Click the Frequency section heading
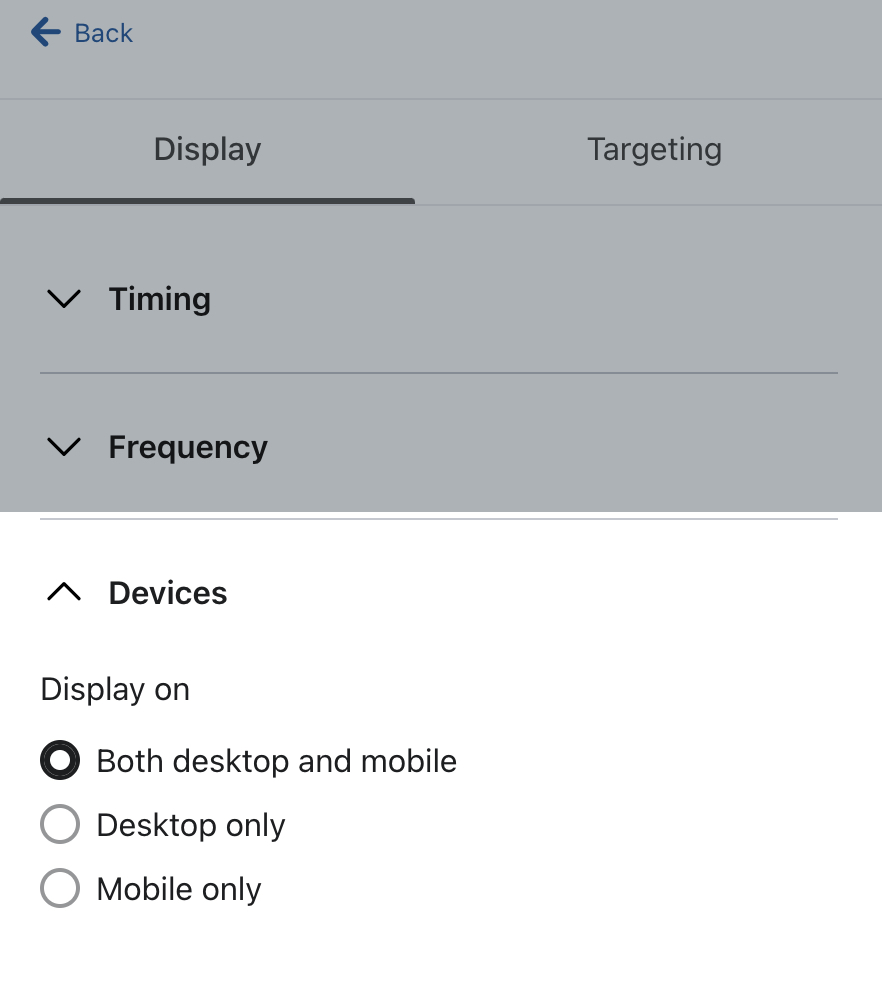The height and width of the screenshot is (986, 882). 188,447
